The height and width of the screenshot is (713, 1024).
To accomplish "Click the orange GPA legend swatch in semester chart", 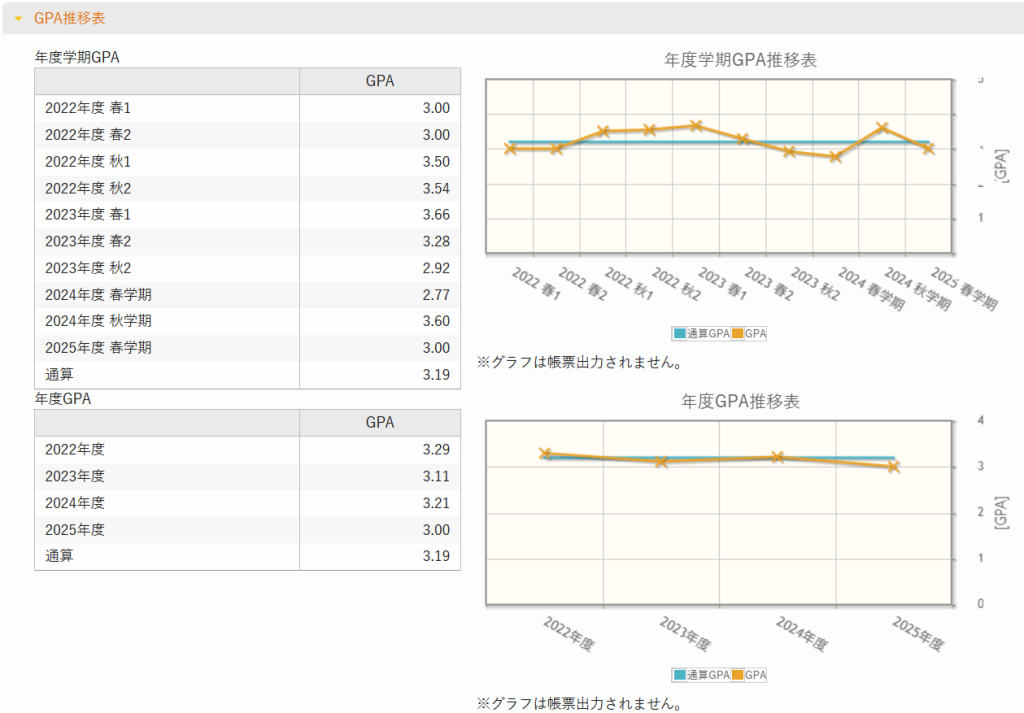I will point(738,333).
